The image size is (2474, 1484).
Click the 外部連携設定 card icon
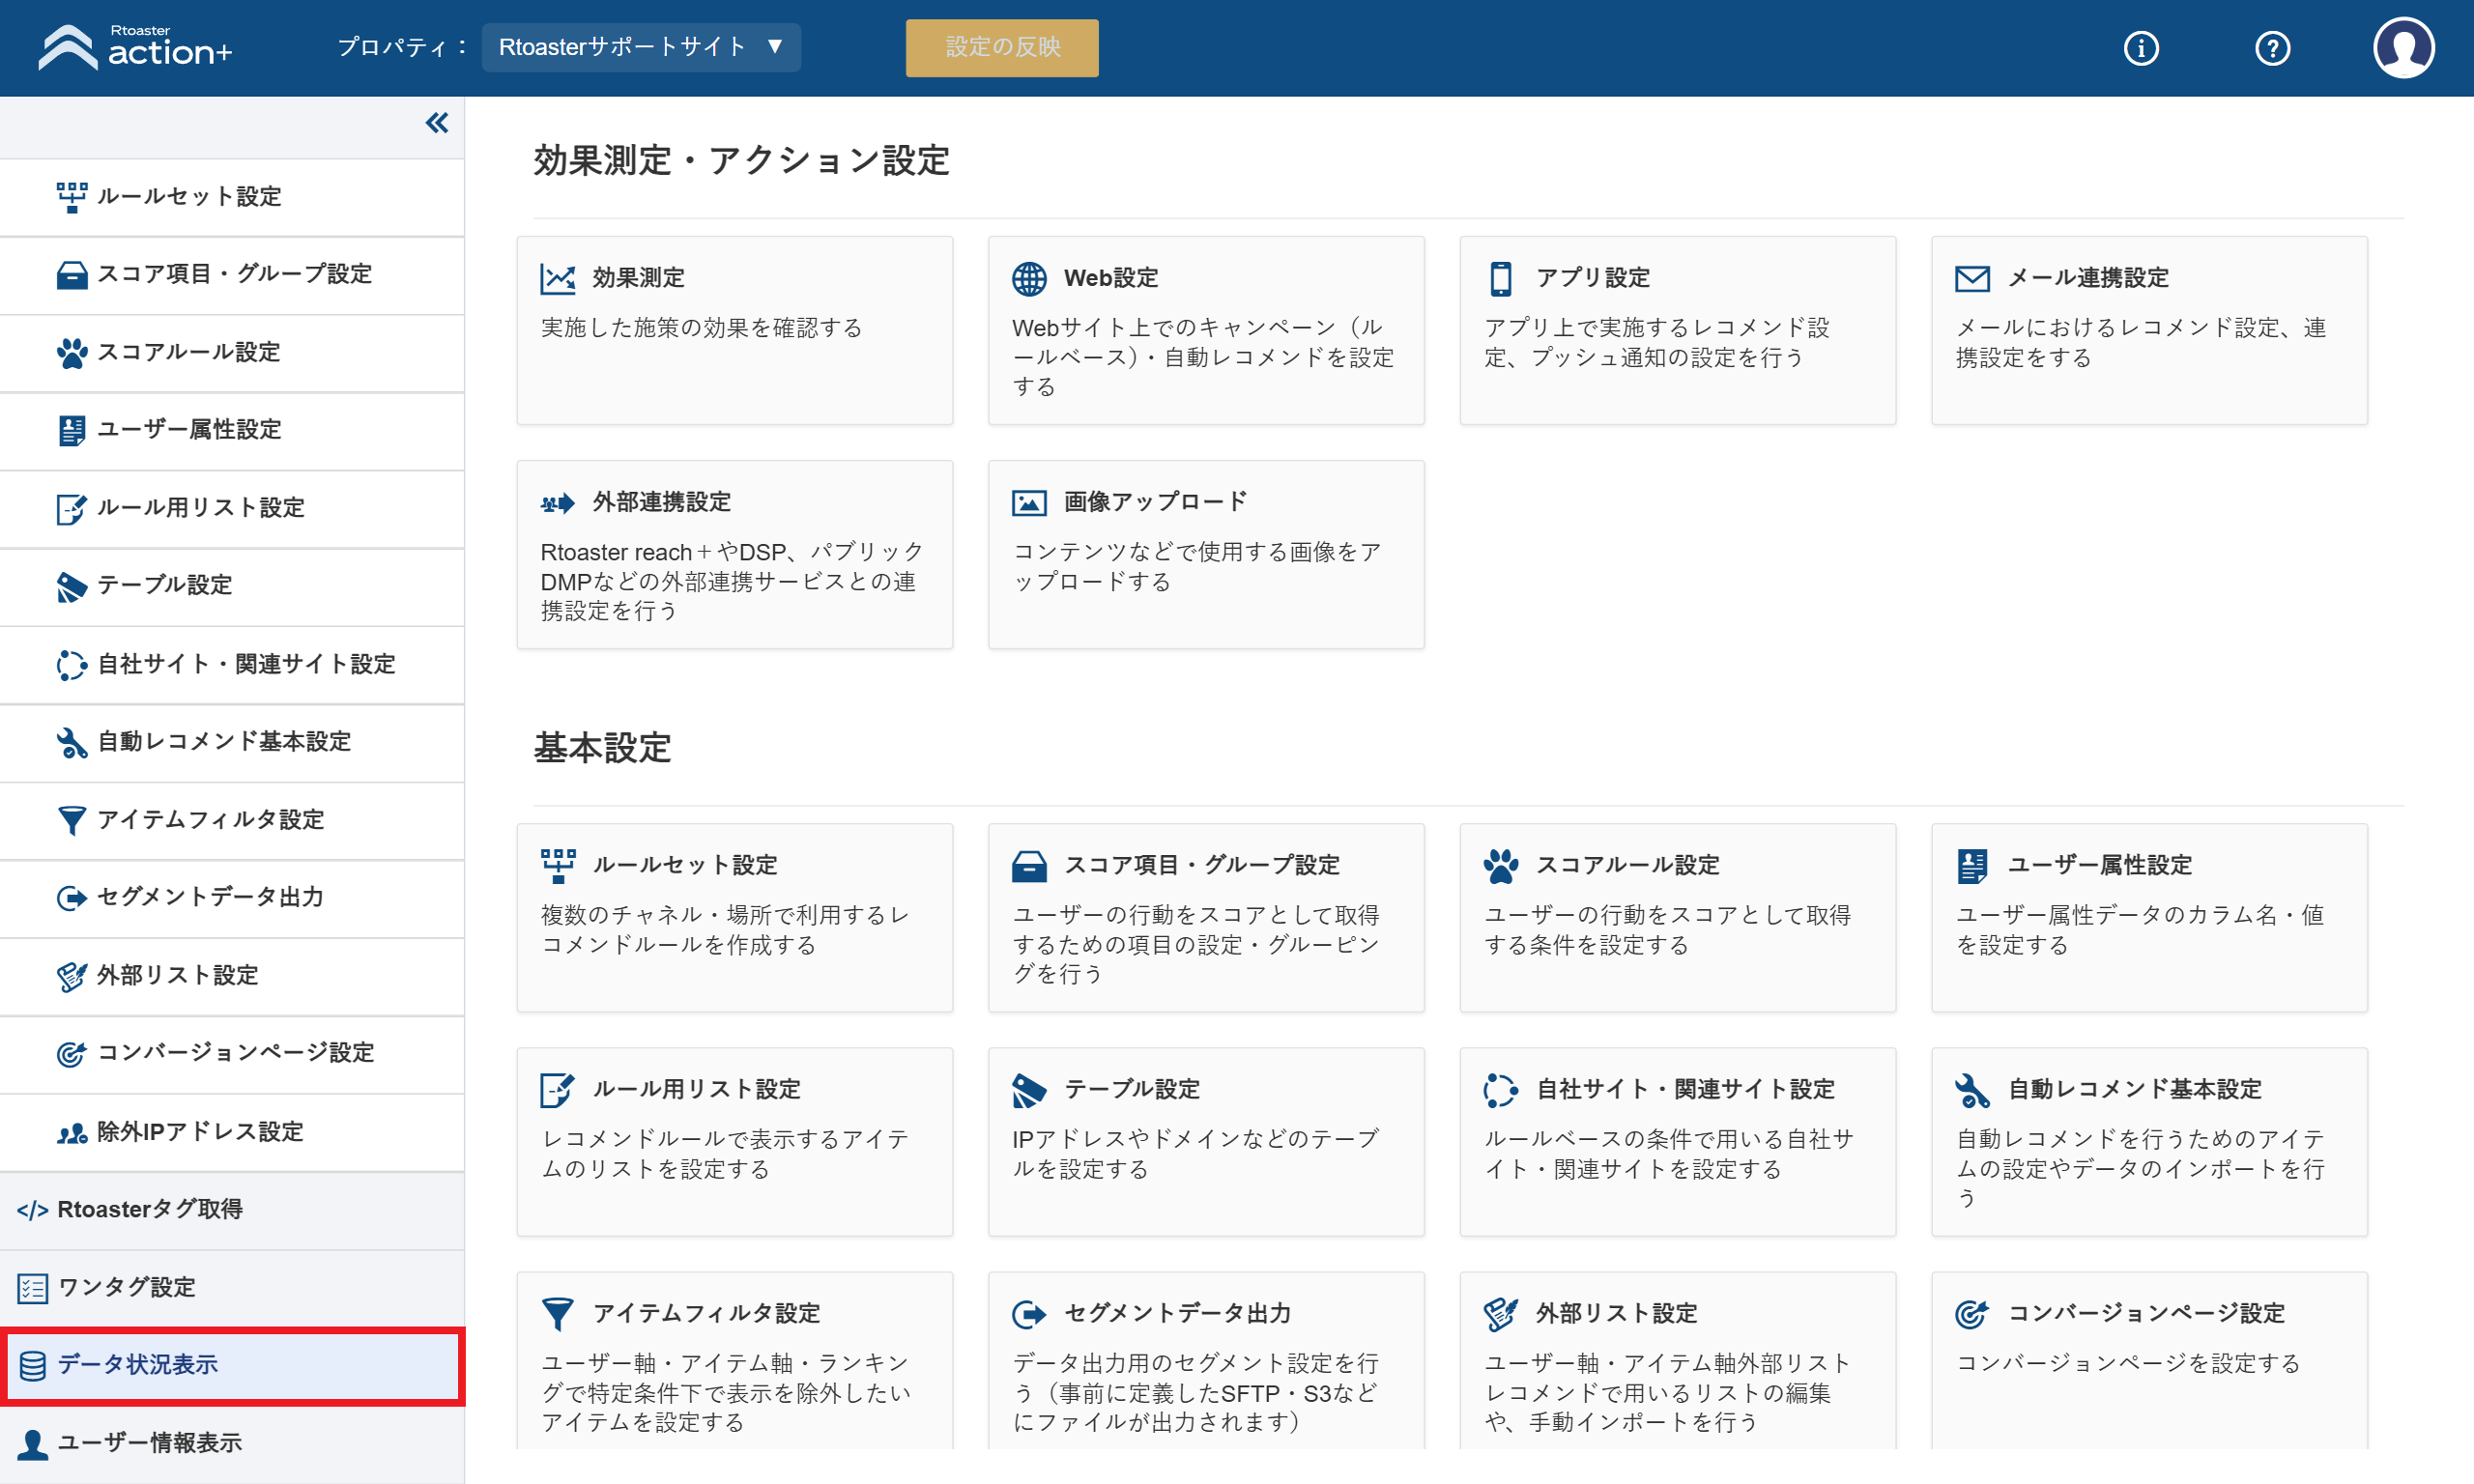[x=557, y=503]
